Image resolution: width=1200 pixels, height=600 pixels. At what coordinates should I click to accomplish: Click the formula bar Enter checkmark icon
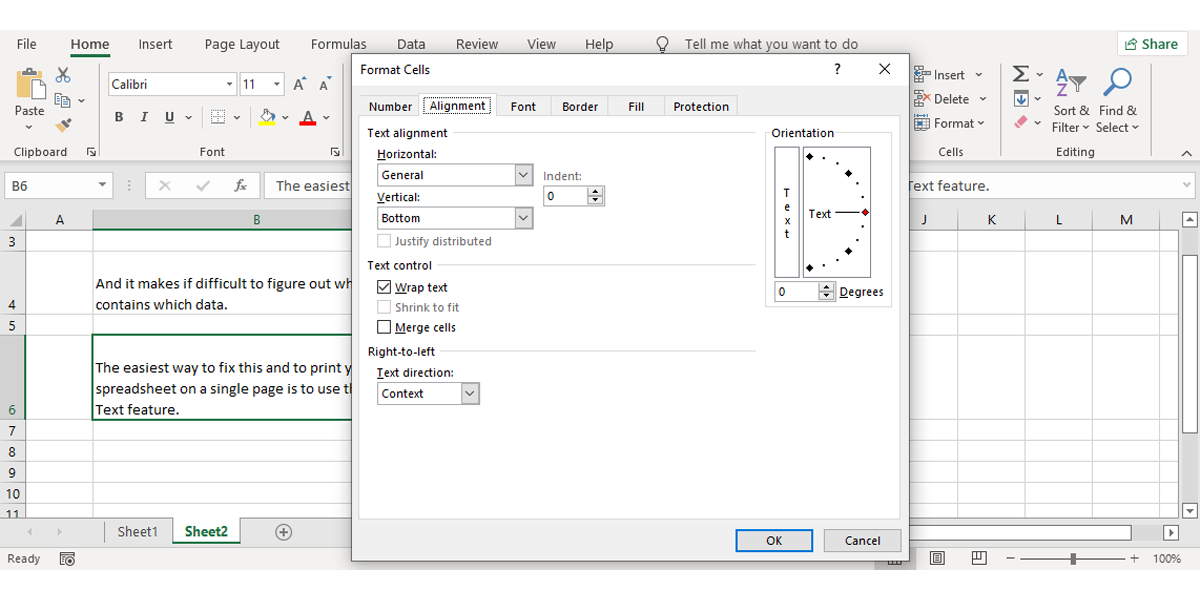(x=203, y=186)
